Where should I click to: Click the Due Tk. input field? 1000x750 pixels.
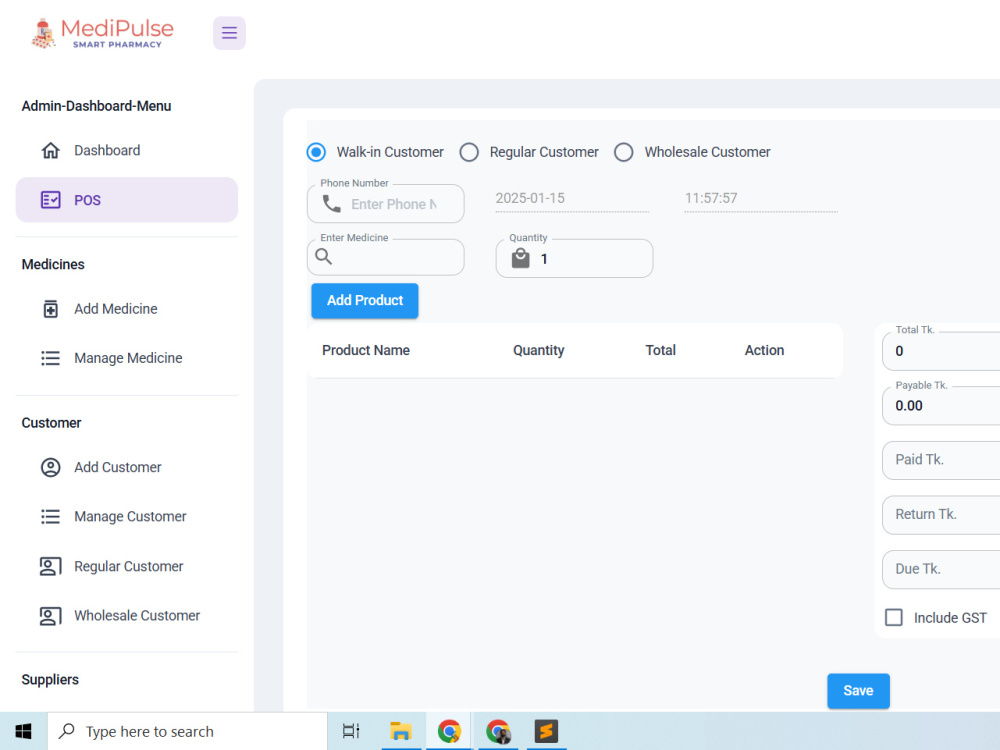coord(941,569)
